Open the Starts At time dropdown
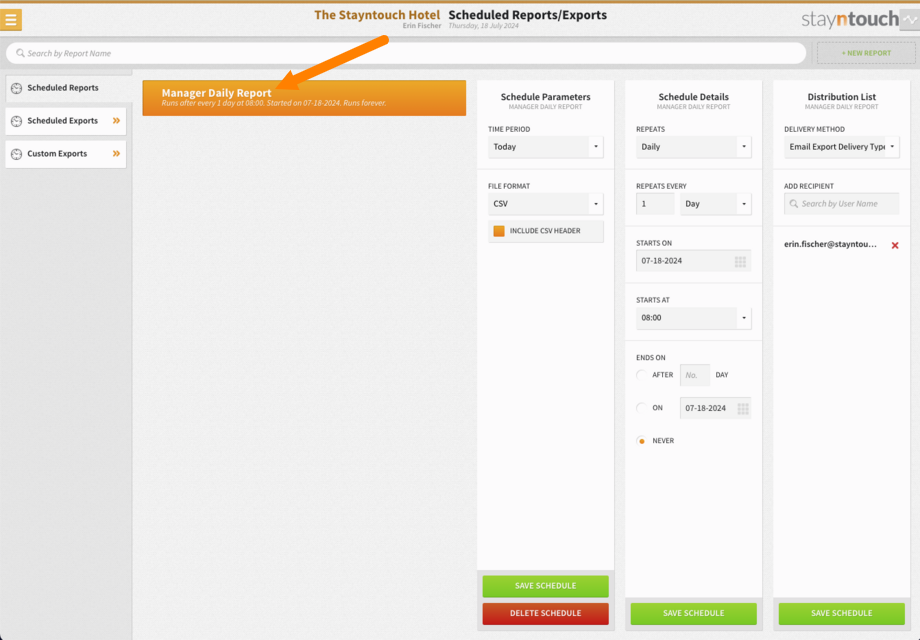This screenshot has height=640, width=920. [x=694, y=317]
